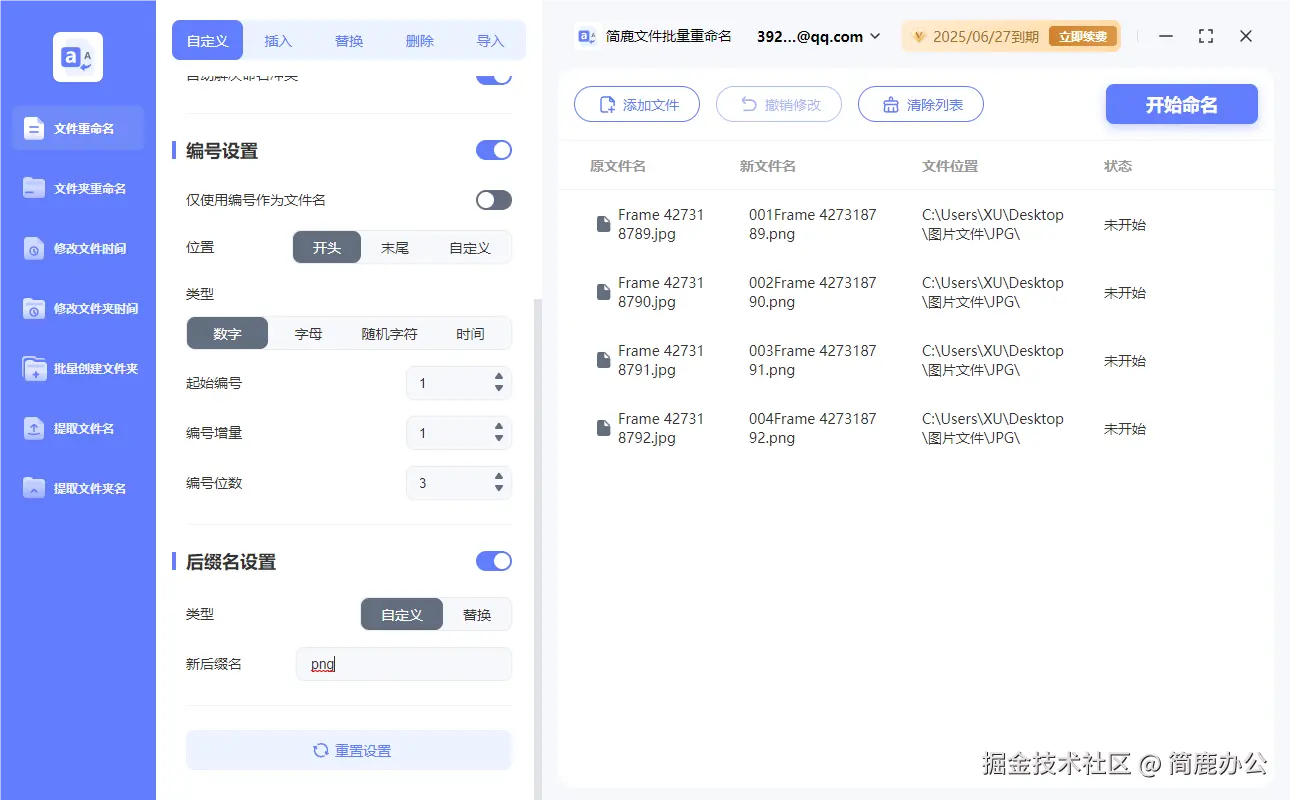Click 未开始 status of Frame 427318790.jpg

click(x=1125, y=293)
